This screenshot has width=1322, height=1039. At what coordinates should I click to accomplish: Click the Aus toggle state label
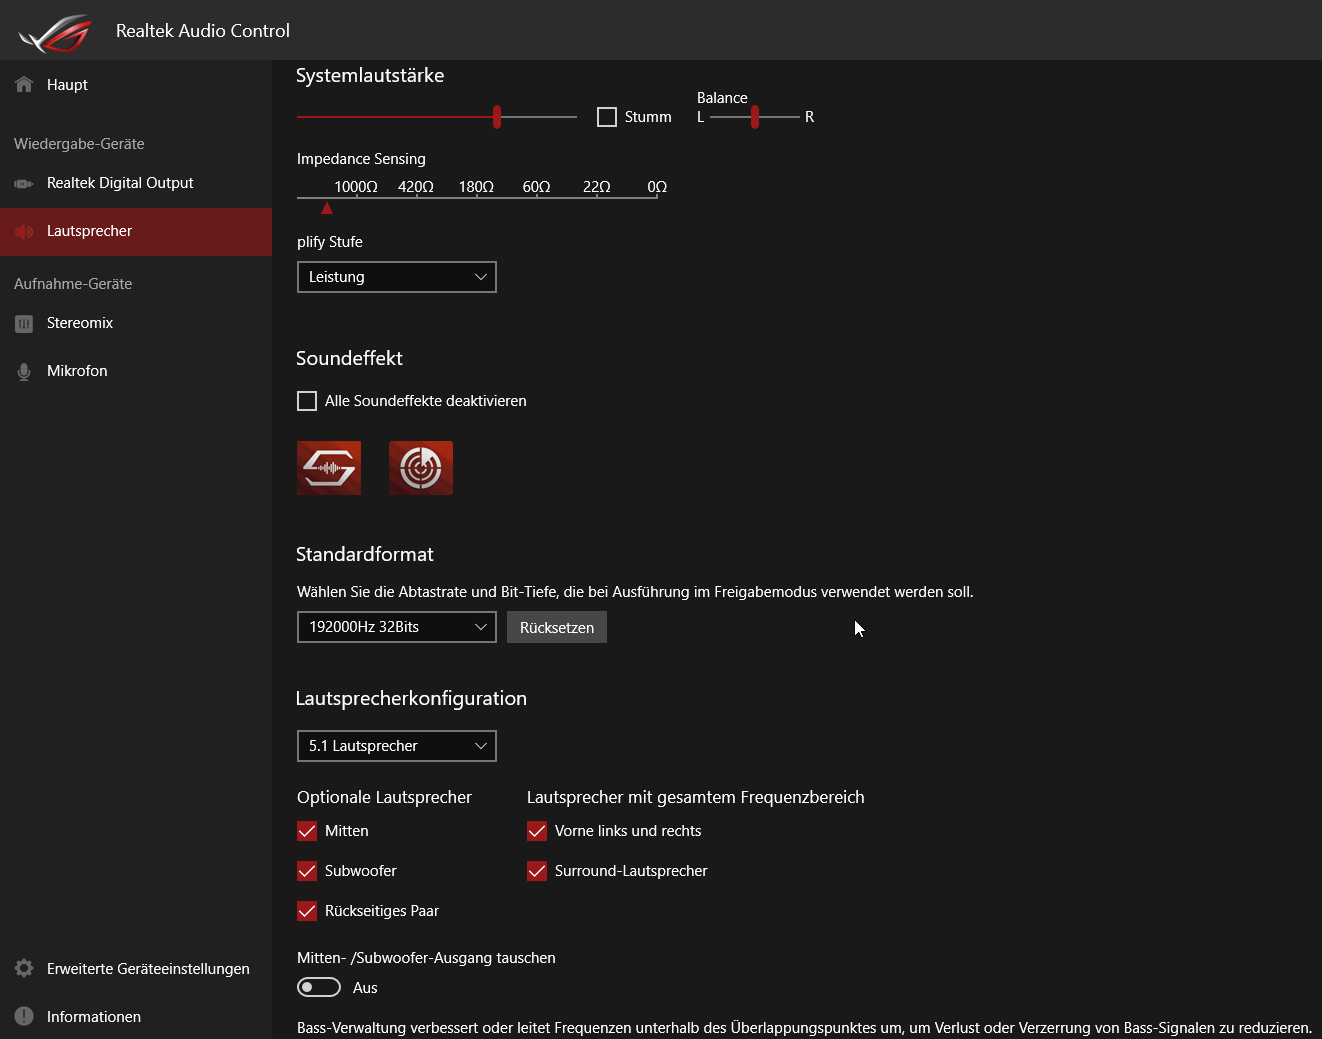[365, 988]
